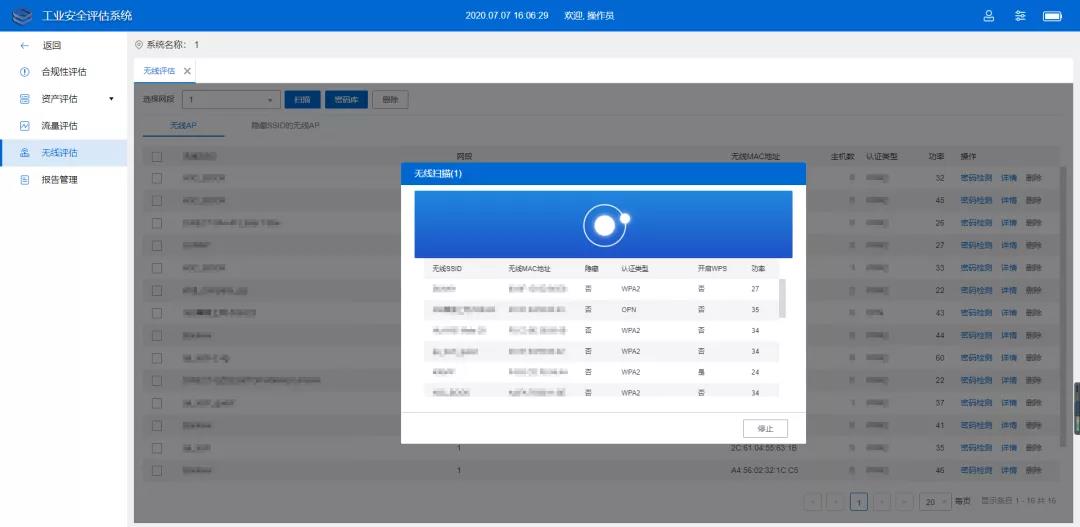Select the 流量评估 sidebar icon
The height and width of the screenshot is (527, 1080).
point(24,126)
